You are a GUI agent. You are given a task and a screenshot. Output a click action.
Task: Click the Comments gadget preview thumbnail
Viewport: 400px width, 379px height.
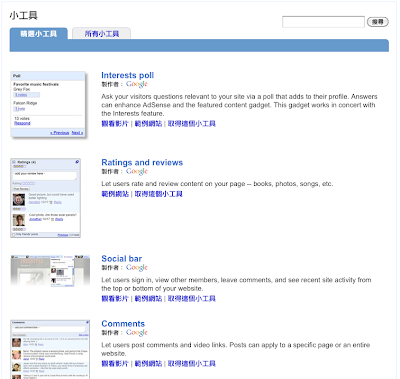coord(50,349)
